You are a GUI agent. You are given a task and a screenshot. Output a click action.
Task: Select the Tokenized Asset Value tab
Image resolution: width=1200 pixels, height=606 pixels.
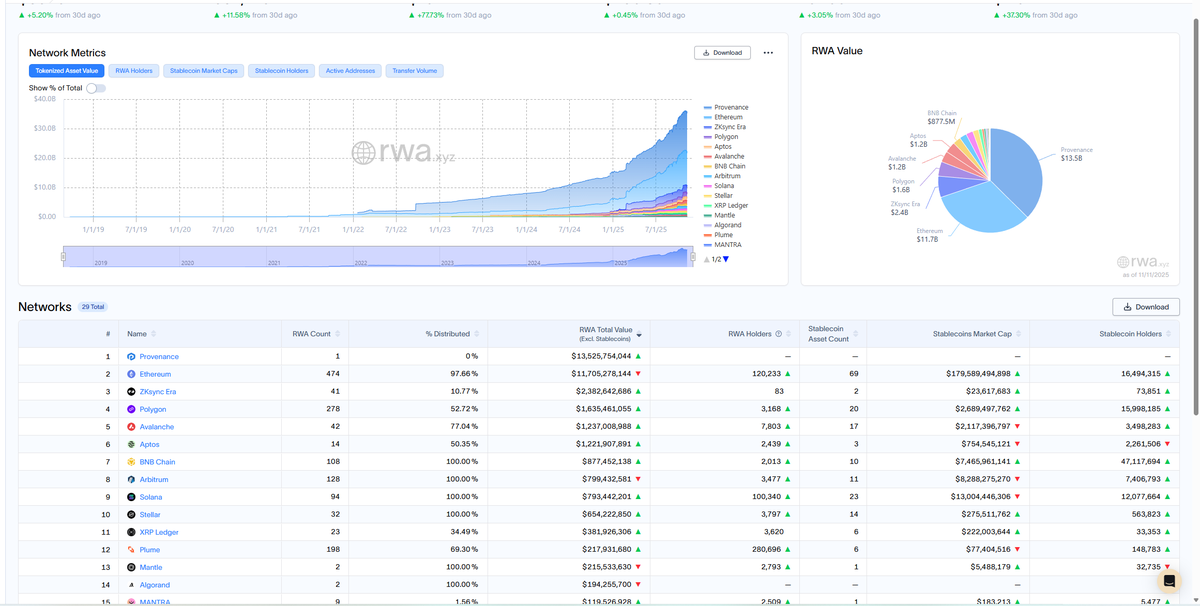(67, 71)
